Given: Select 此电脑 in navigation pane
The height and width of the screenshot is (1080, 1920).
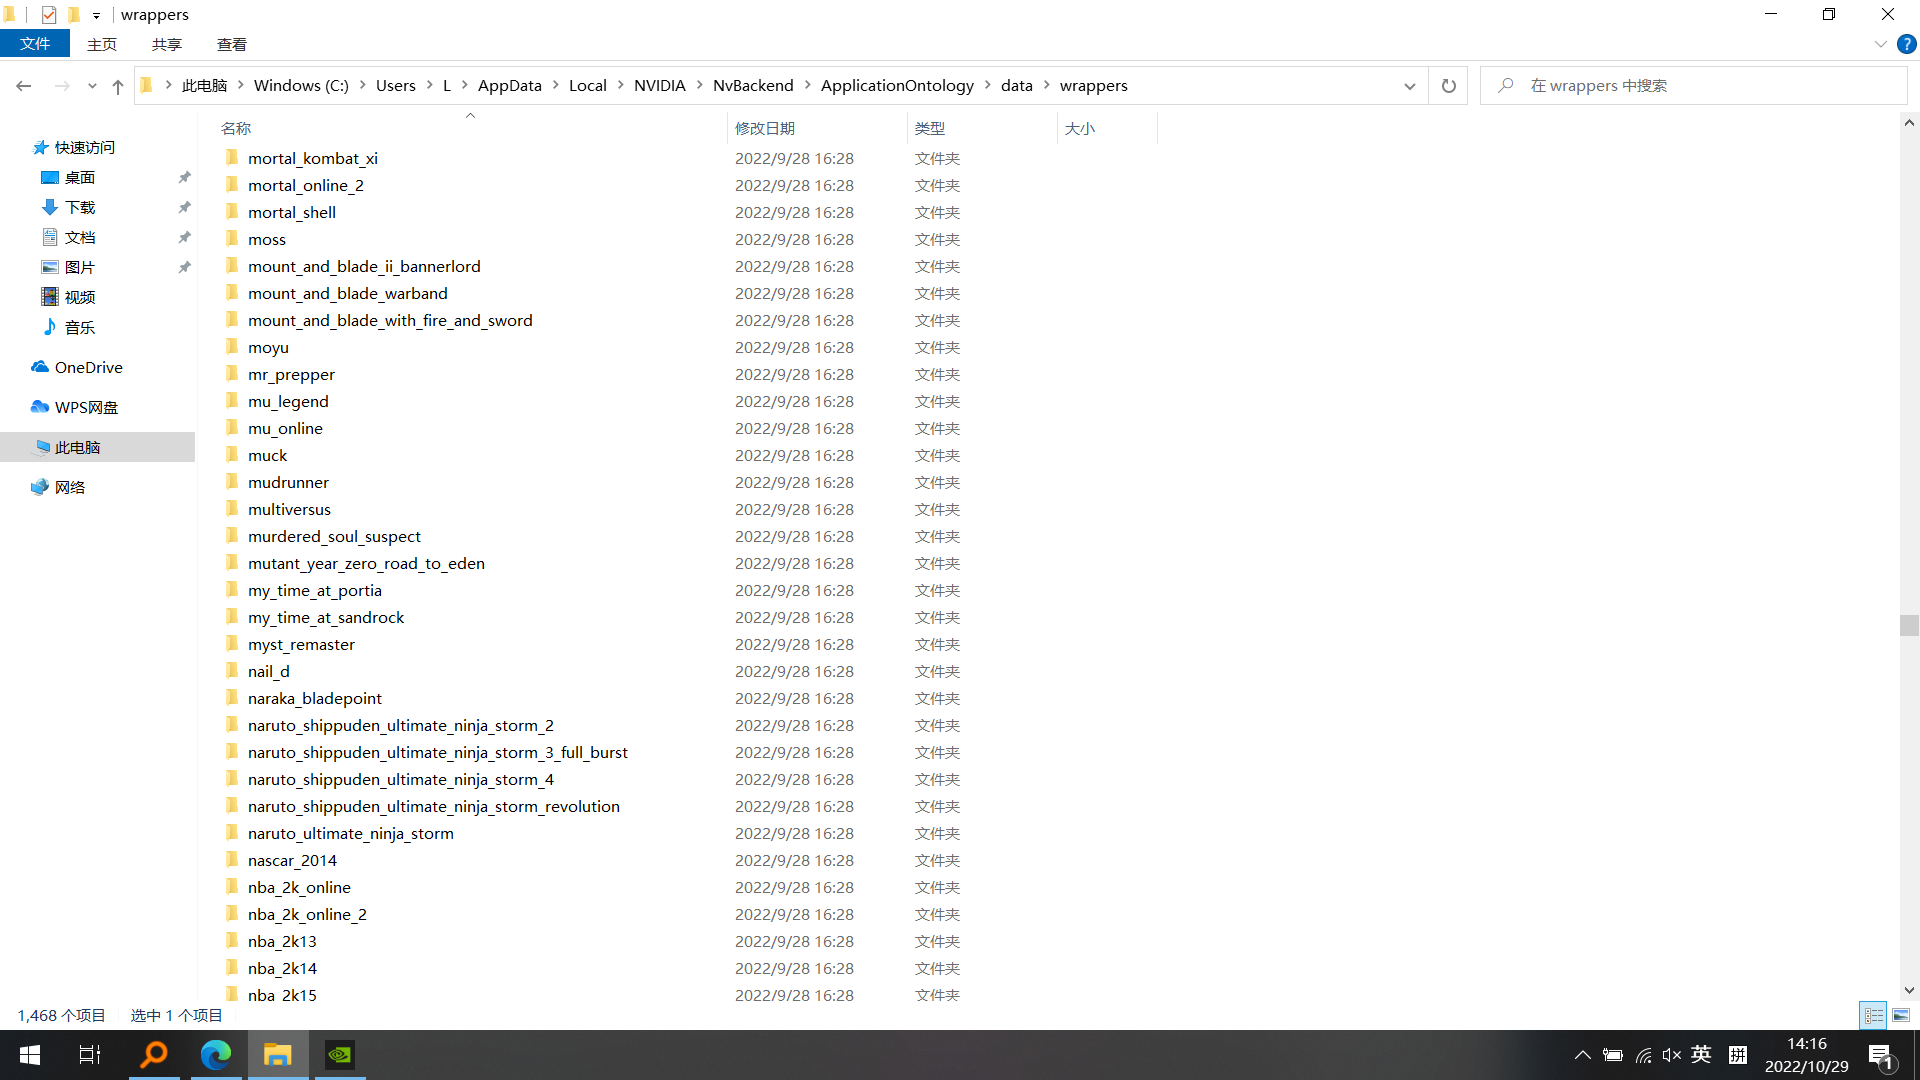Looking at the screenshot, I should click(98, 447).
